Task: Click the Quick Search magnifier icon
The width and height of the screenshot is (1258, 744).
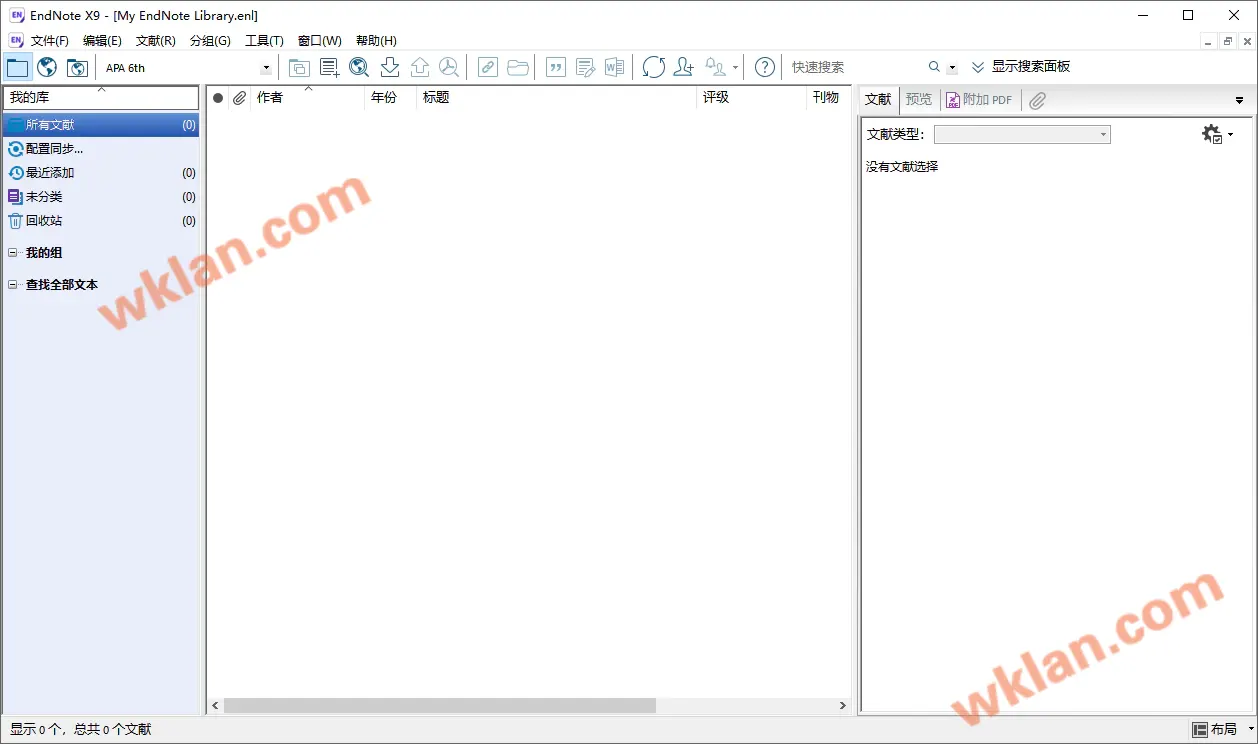Action: (934, 67)
